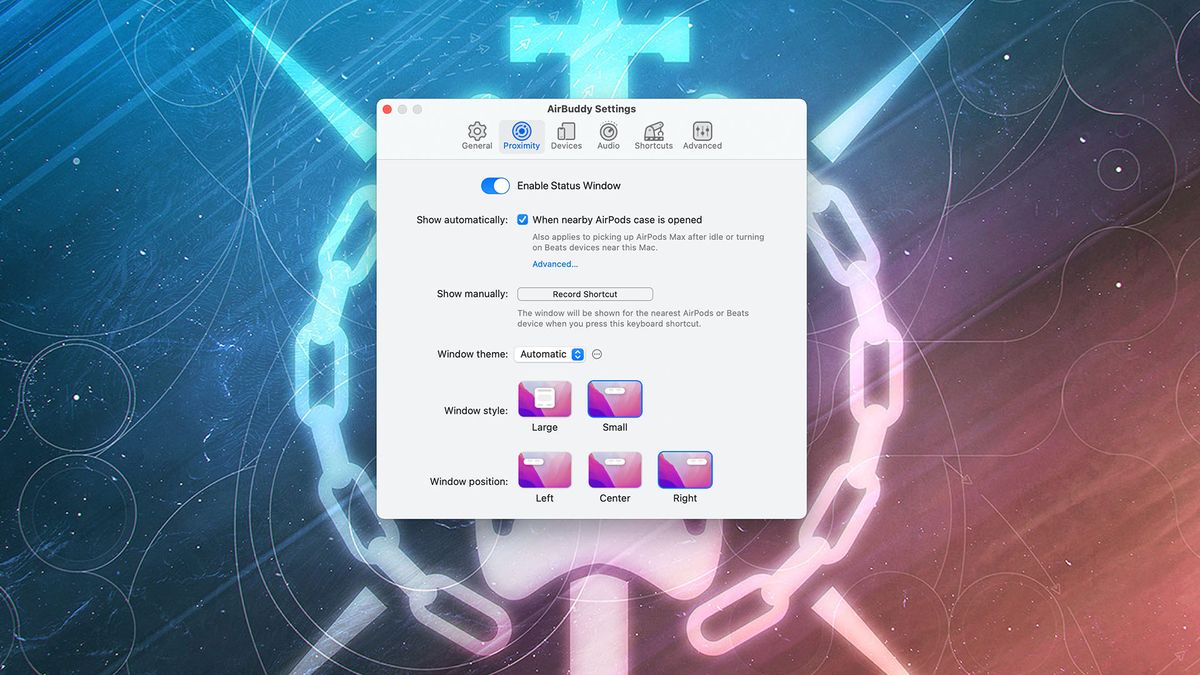This screenshot has height=675, width=1200.
Task: Choose the Small window style preview
Action: tap(614, 398)
